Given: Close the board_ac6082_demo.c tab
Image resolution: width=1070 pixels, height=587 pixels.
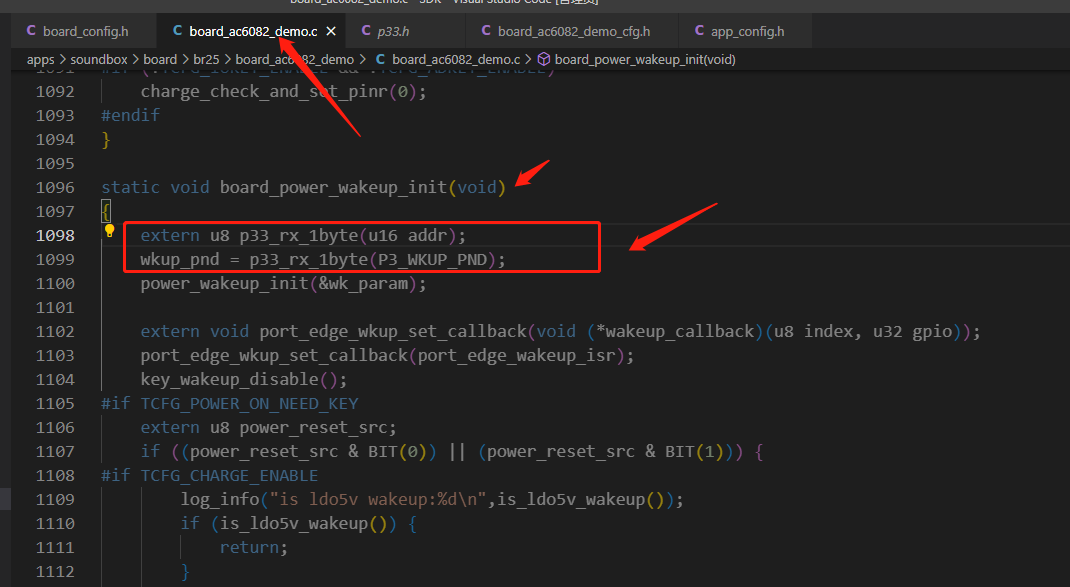Looking at the screenshot, I should (331, 31).
